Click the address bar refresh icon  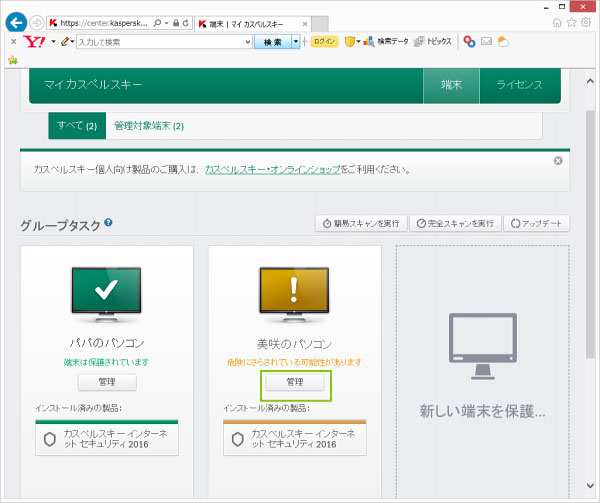click(186, 23)
